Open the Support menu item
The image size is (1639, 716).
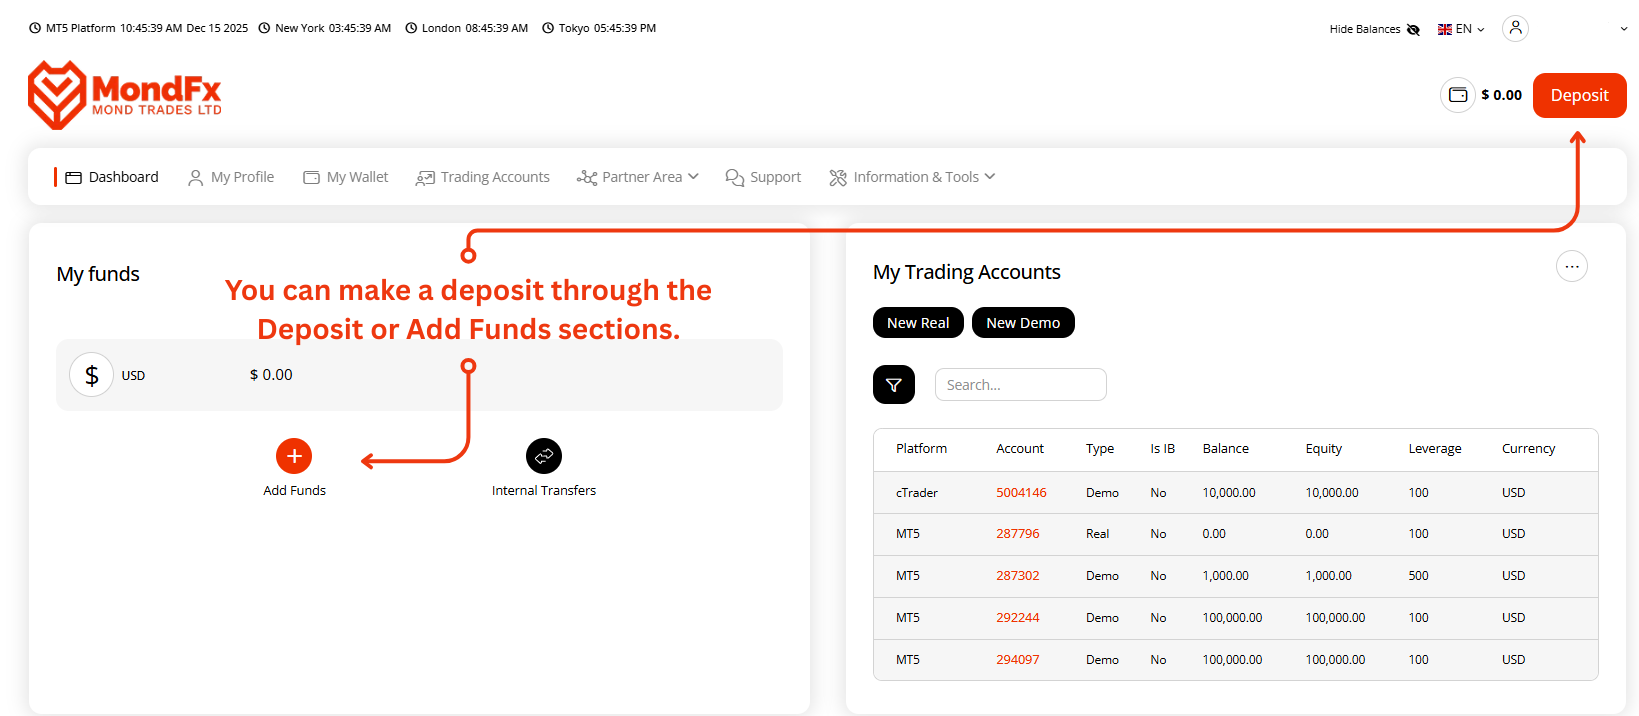[x=763, y=177]
